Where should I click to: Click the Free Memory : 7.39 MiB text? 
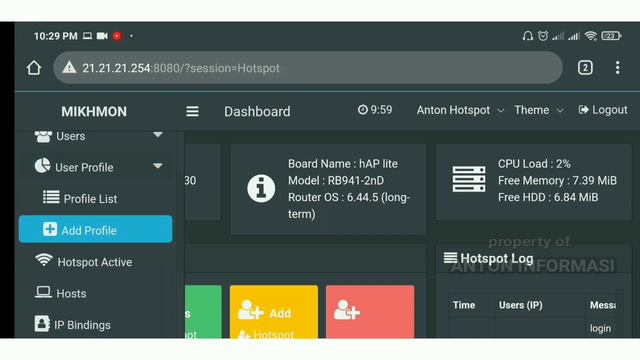(557, 180)
